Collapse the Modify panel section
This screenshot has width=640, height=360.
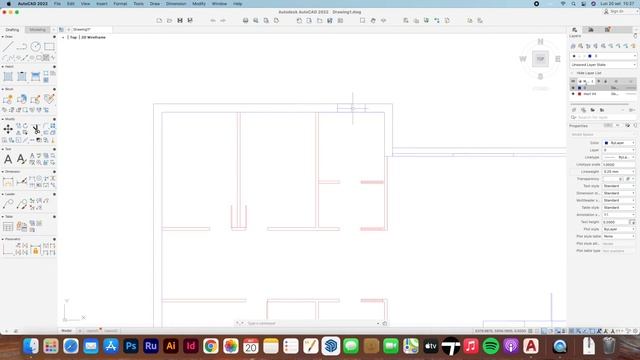(x=2, y=119)
